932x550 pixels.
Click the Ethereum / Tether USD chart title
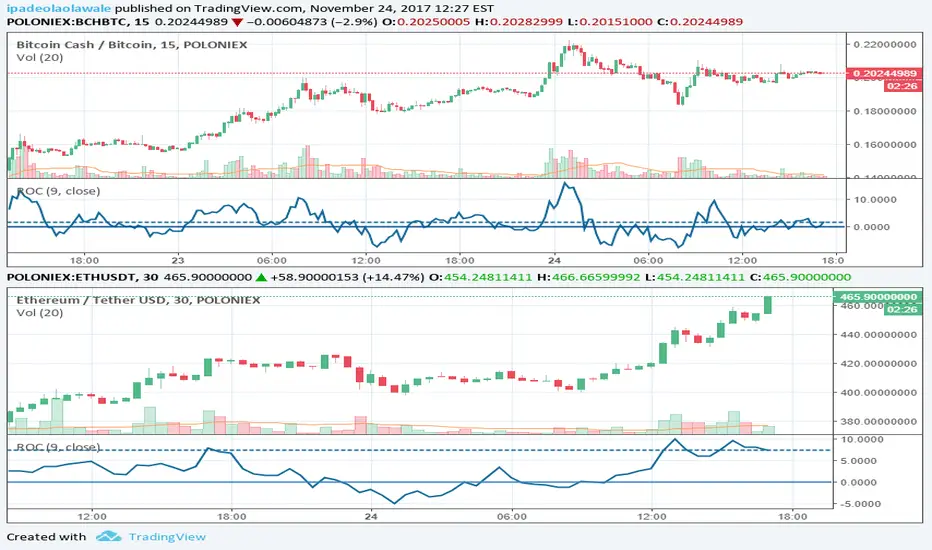[138, 300]
